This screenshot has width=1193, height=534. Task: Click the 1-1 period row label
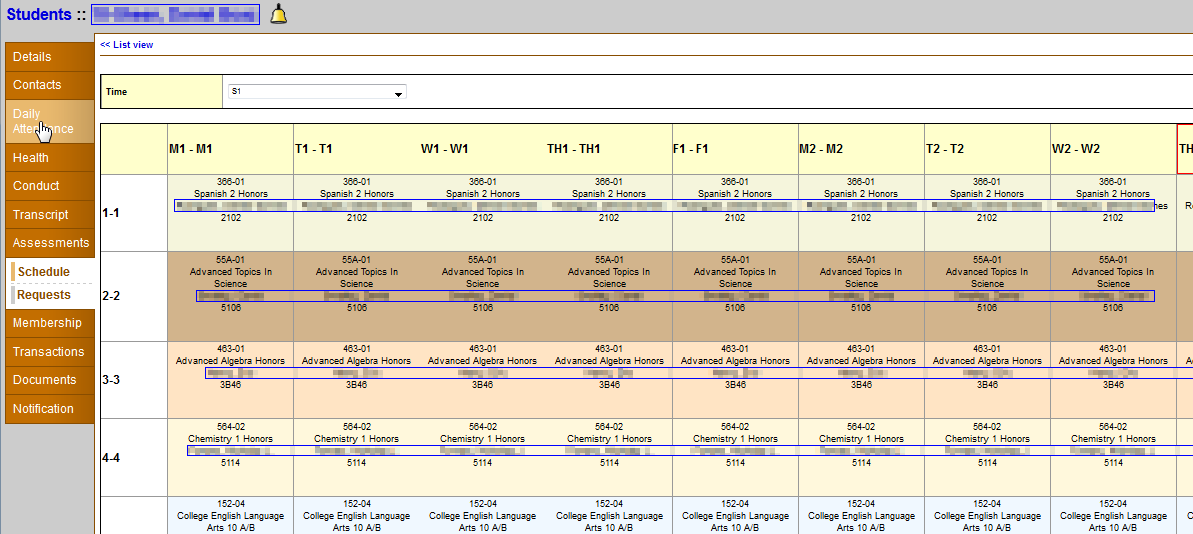point(111,213)
